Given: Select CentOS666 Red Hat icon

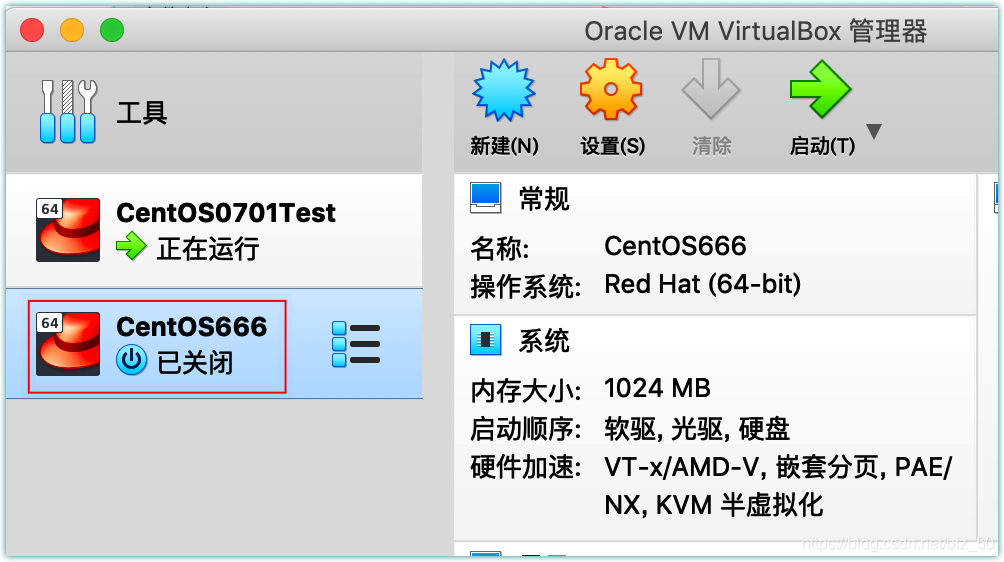Looking at the screenshot, I should coord(68,344).
